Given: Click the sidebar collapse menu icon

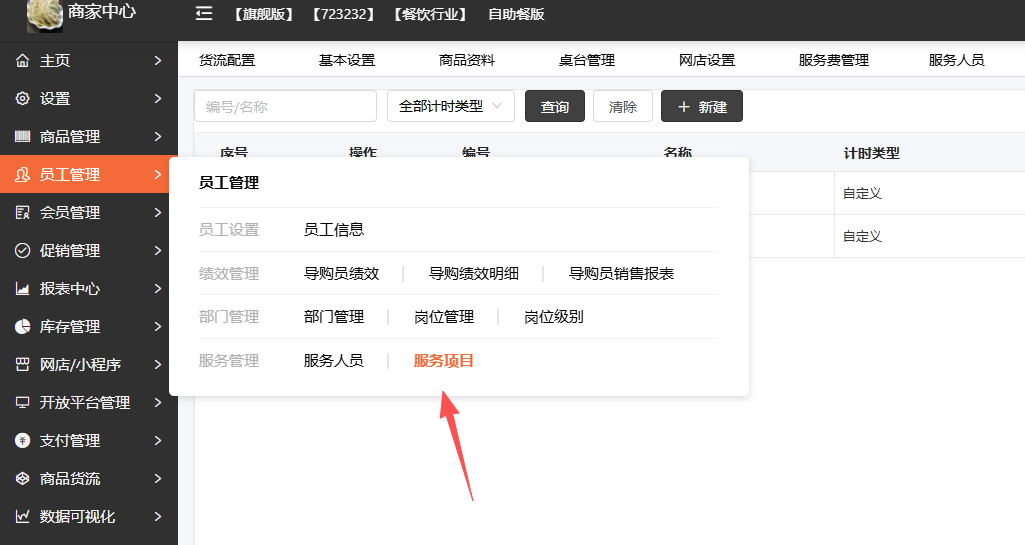Looking at the screenshot, I should click(204, 14).
